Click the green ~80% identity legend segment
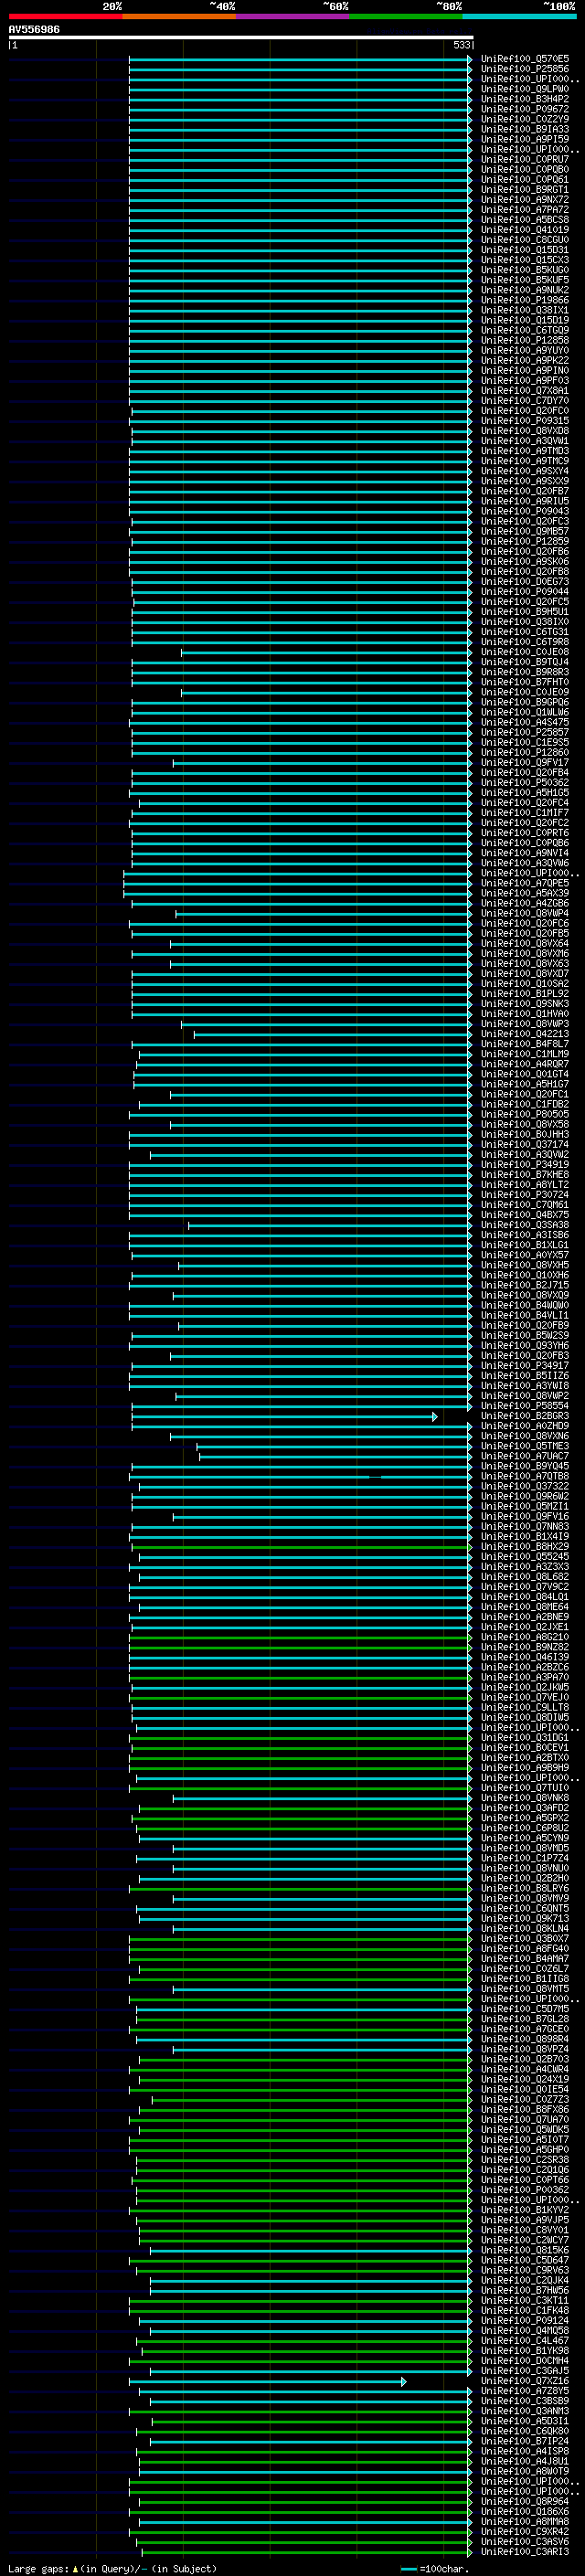This screenshot has width=585, height=2576. (406, 16)
